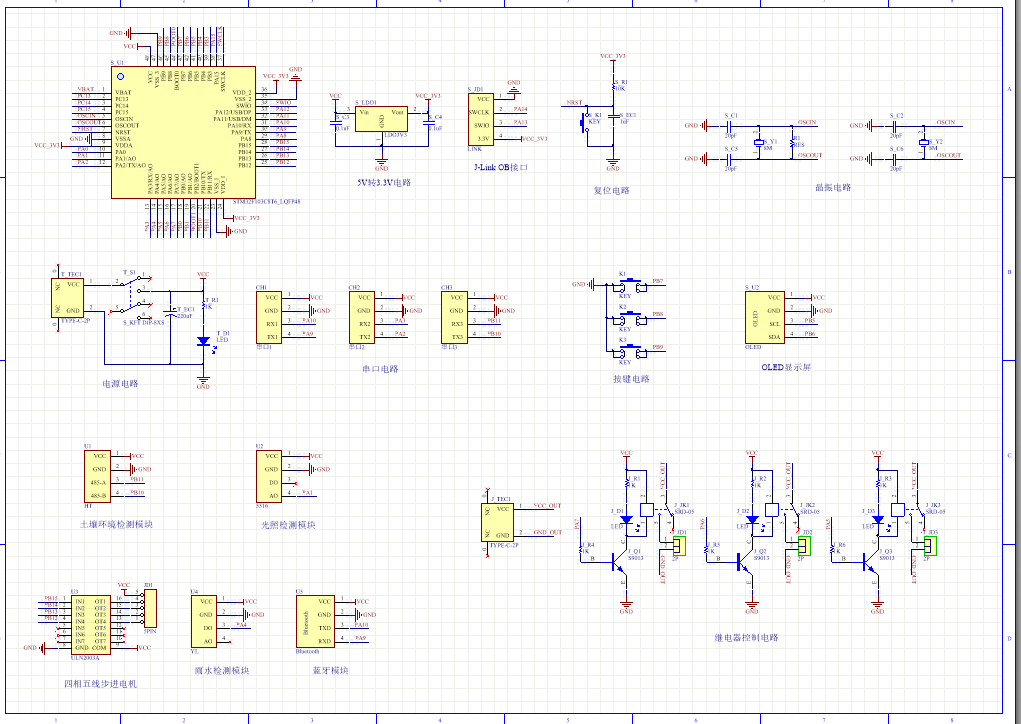This screenshot has height=724, width=1021.
Task: Click the U4 YL rain sensor header
Action: pos(205,620)
